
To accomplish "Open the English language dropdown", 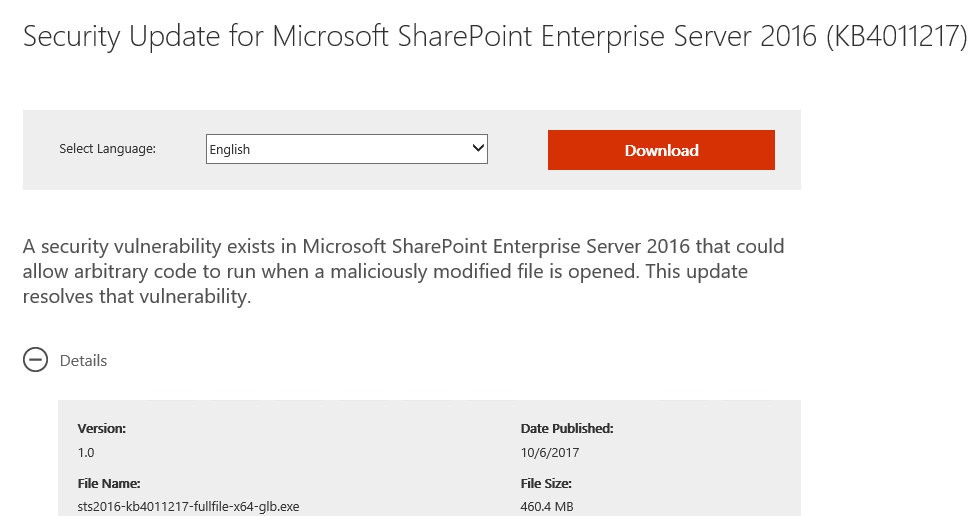I will [346, 149].
